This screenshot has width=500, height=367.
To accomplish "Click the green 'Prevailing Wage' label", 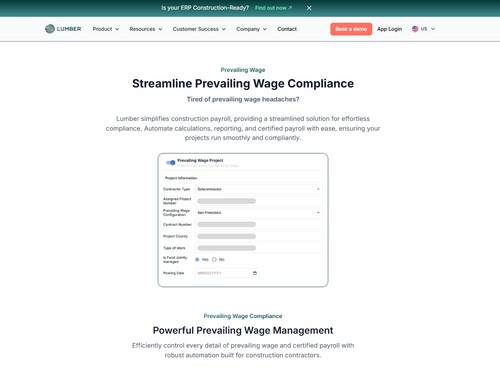I will [243, 70].
